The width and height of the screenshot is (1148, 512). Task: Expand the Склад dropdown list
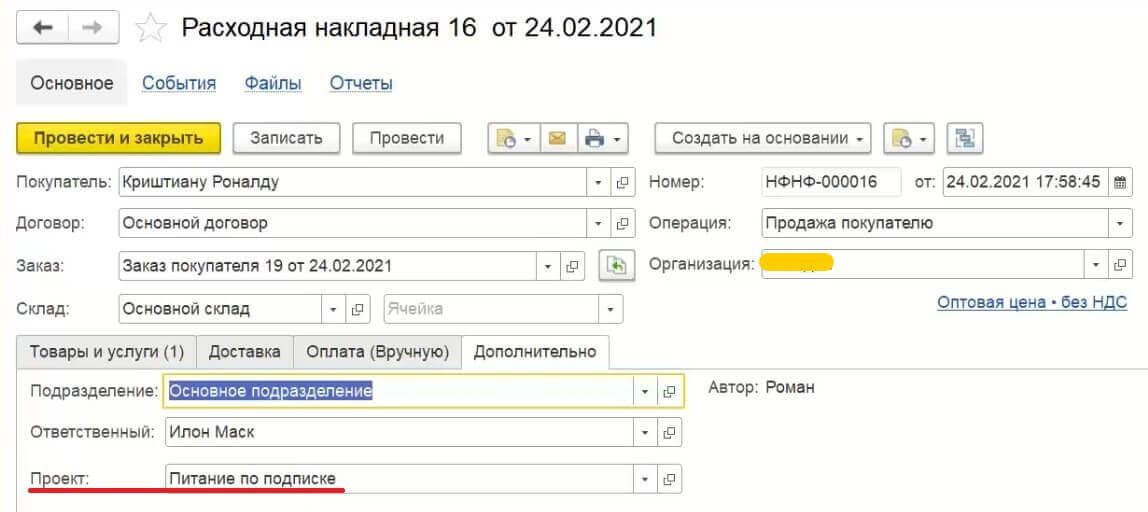(x=333, y=309)
